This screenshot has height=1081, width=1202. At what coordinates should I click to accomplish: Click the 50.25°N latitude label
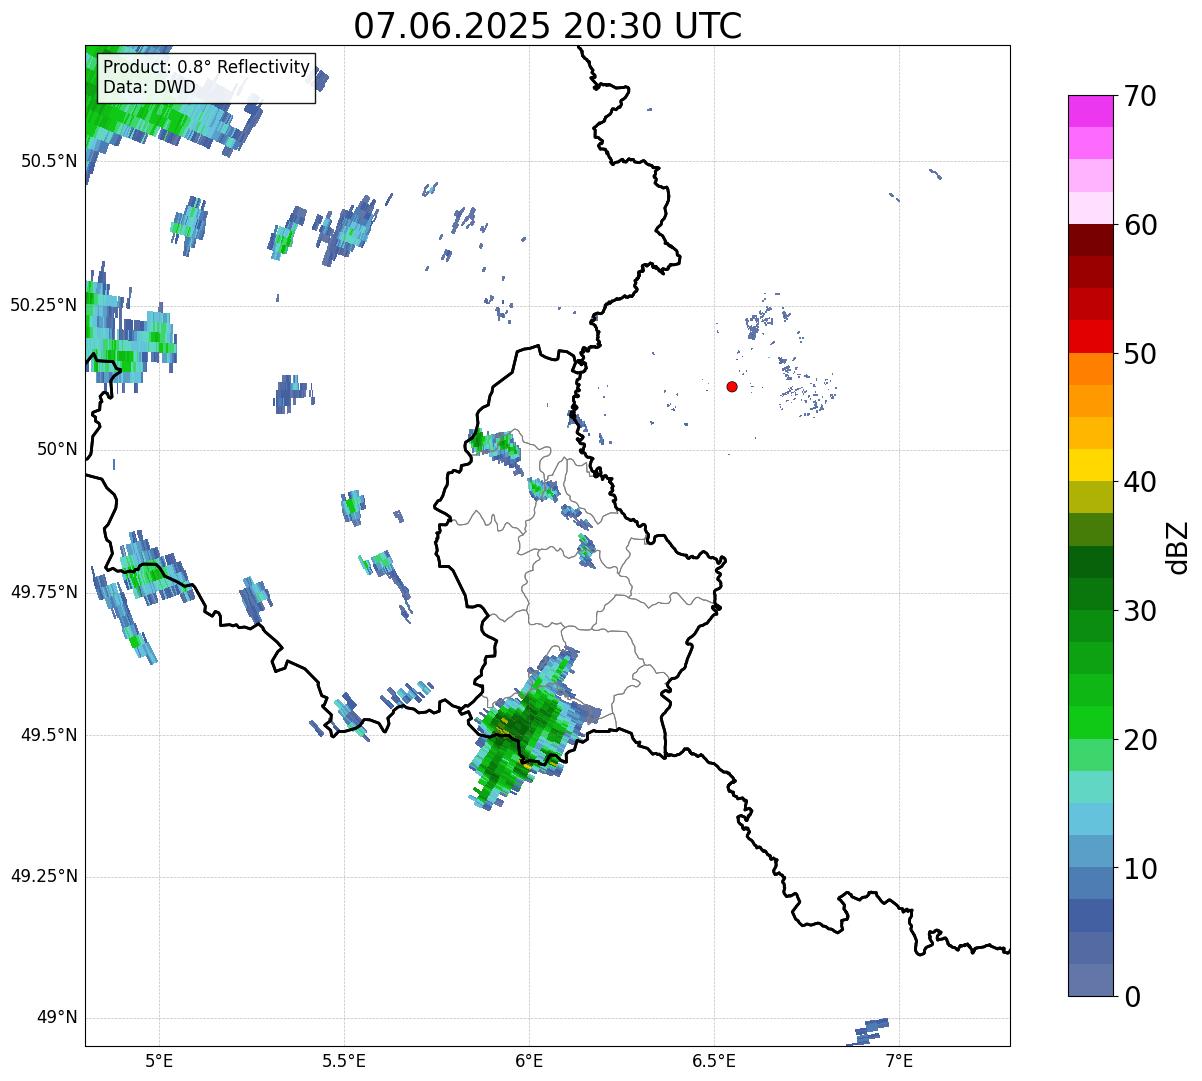pyautogui.click(x=43, y=305)
